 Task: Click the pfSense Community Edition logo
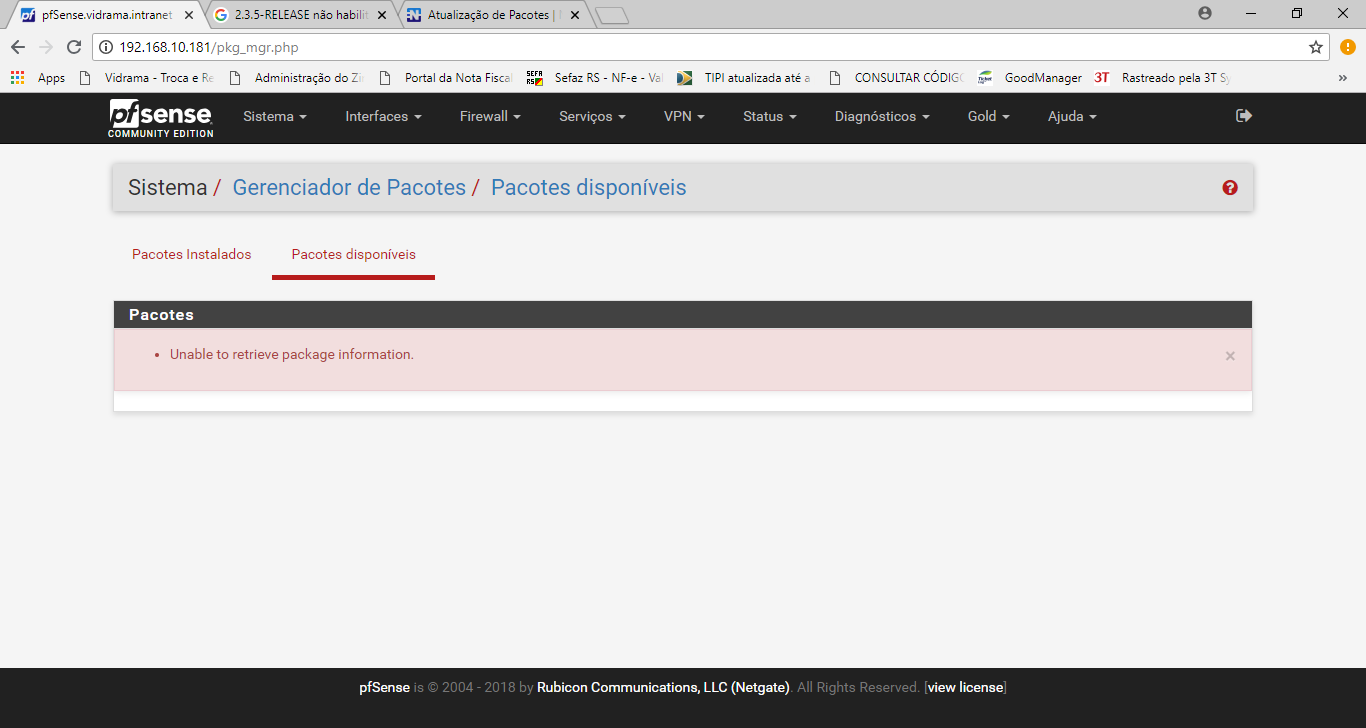point(160,117)
